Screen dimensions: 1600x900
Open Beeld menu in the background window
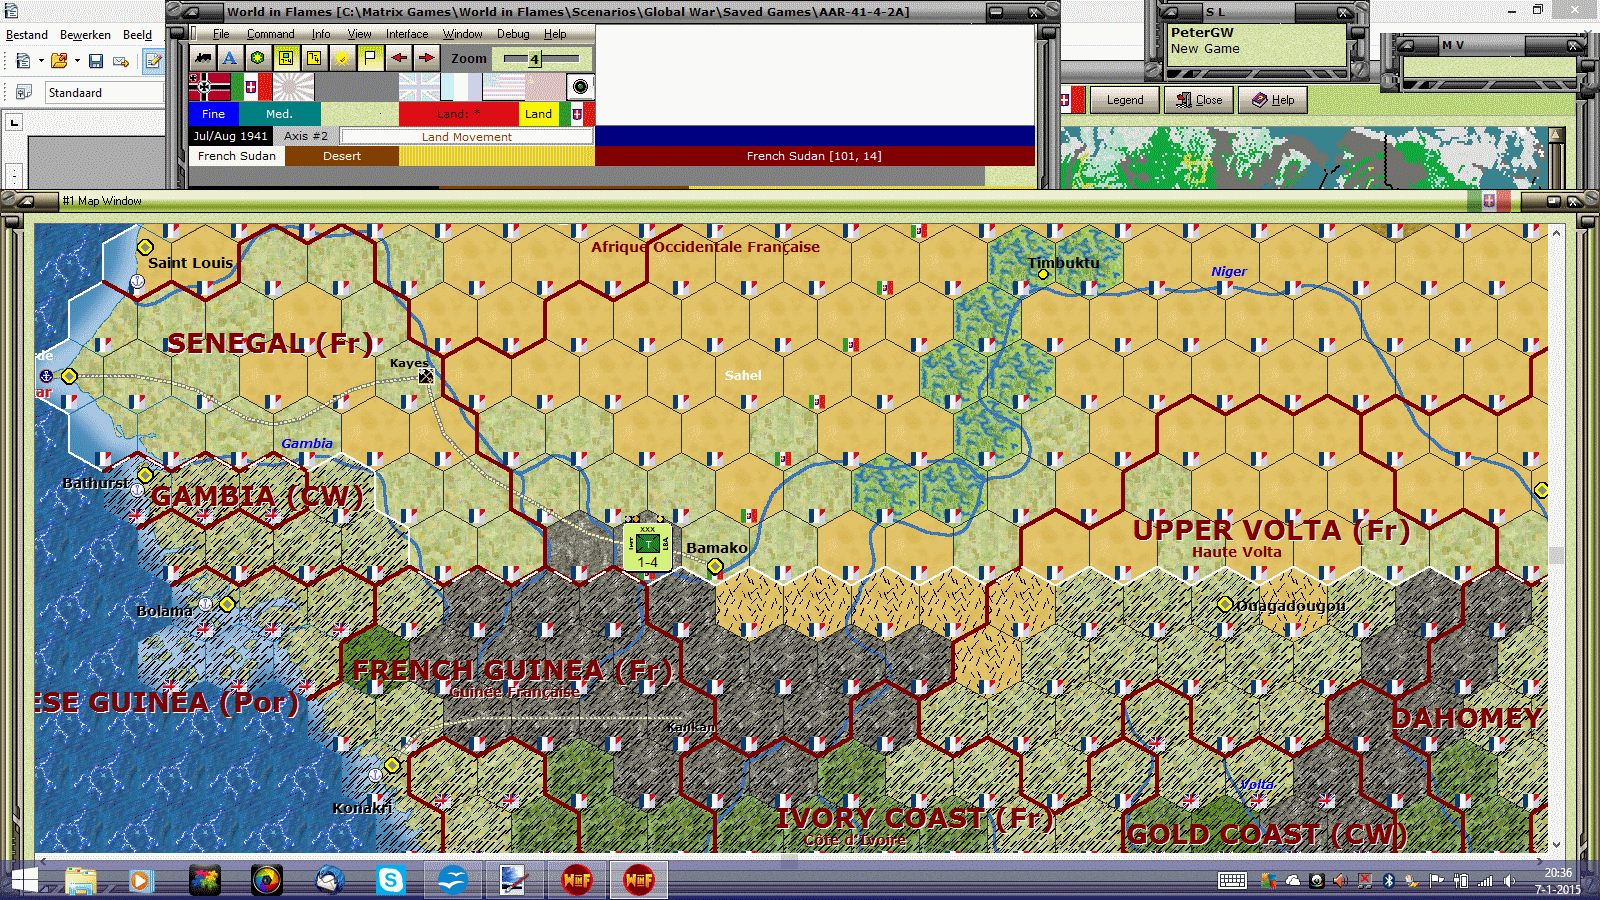(137, 35)
